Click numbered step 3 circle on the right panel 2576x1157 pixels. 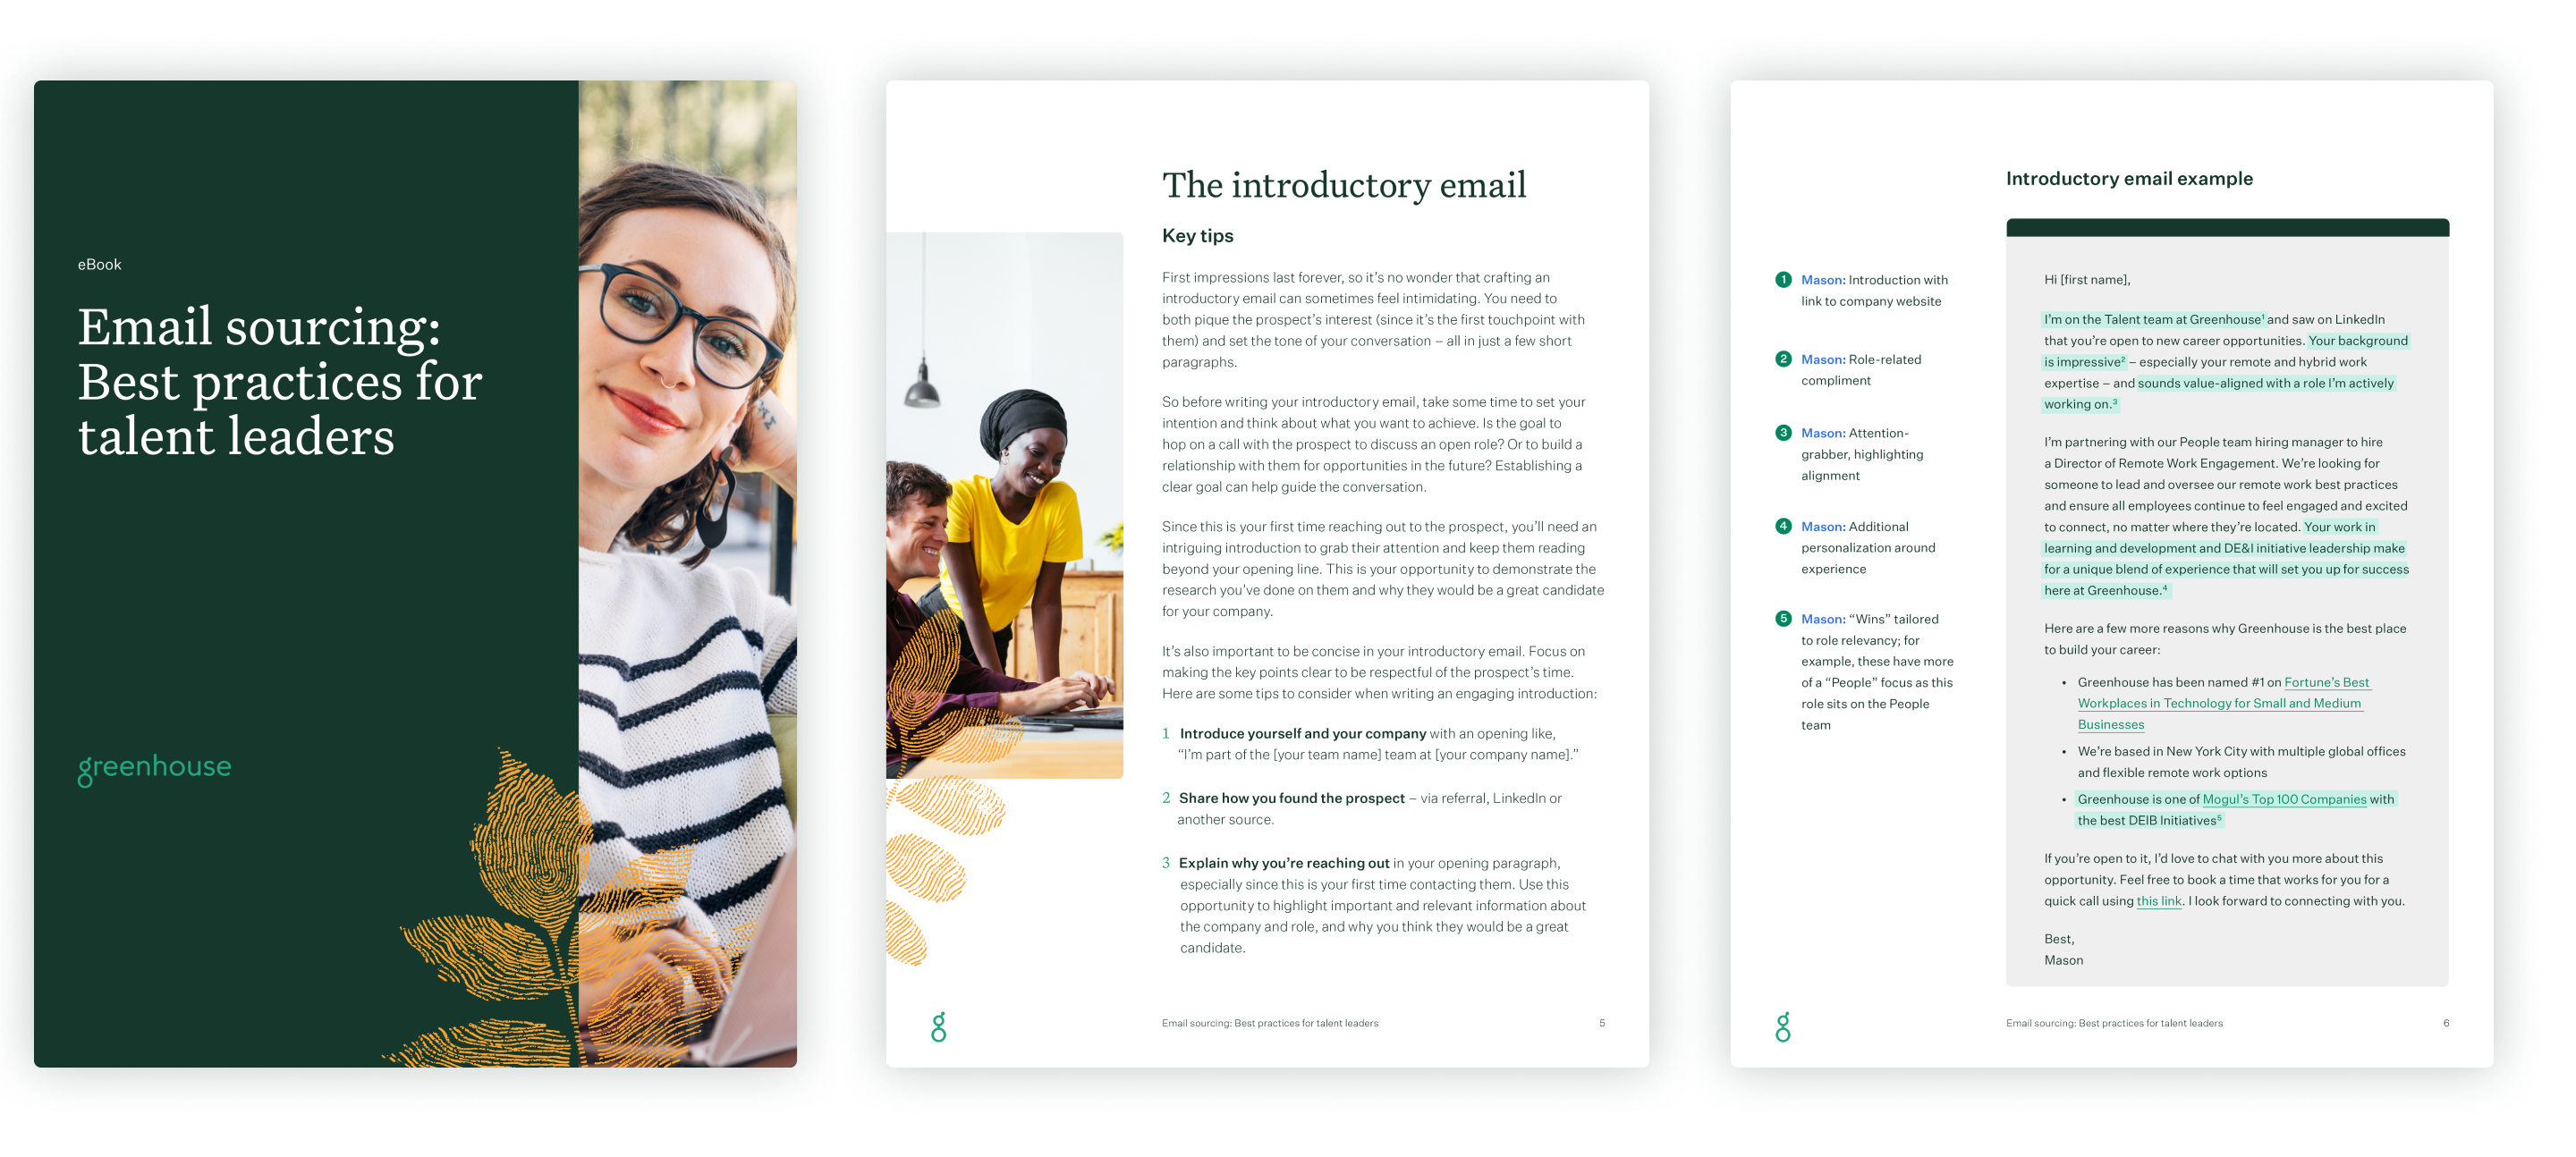[x=1784, y=434]
